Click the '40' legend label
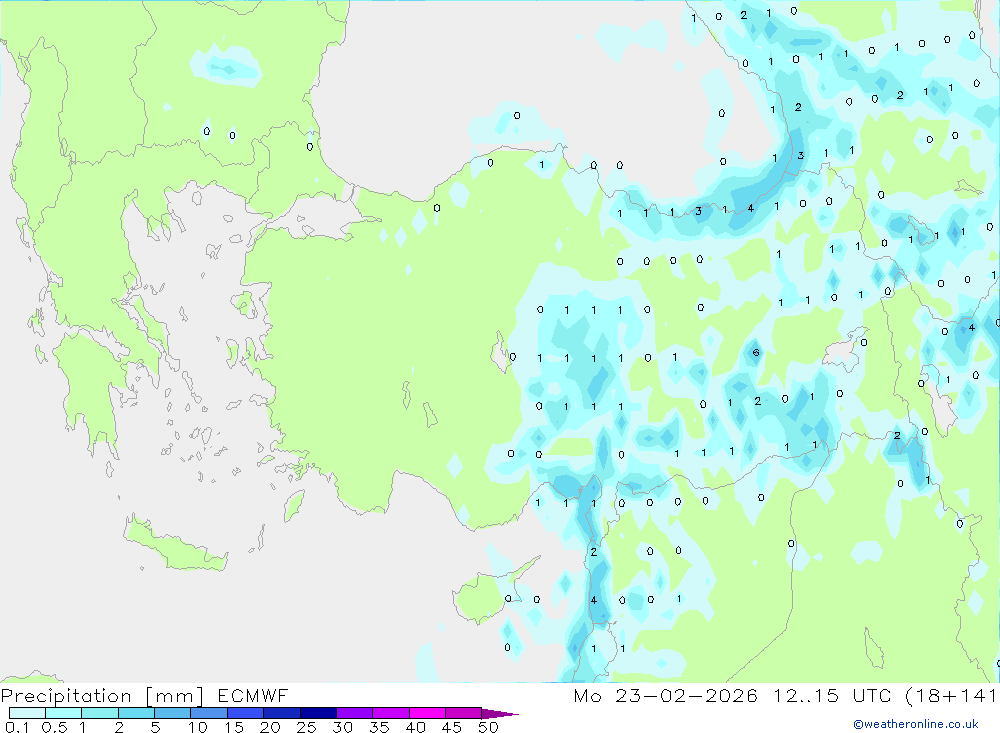 point(415,727)
